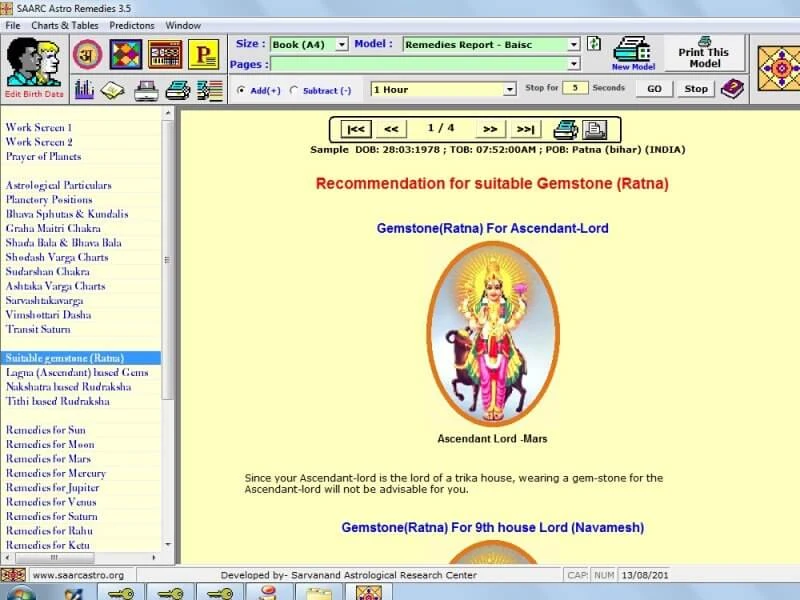
Task: Open Shada Bala & Bhava Bala
Action: (x=63, y=243)
